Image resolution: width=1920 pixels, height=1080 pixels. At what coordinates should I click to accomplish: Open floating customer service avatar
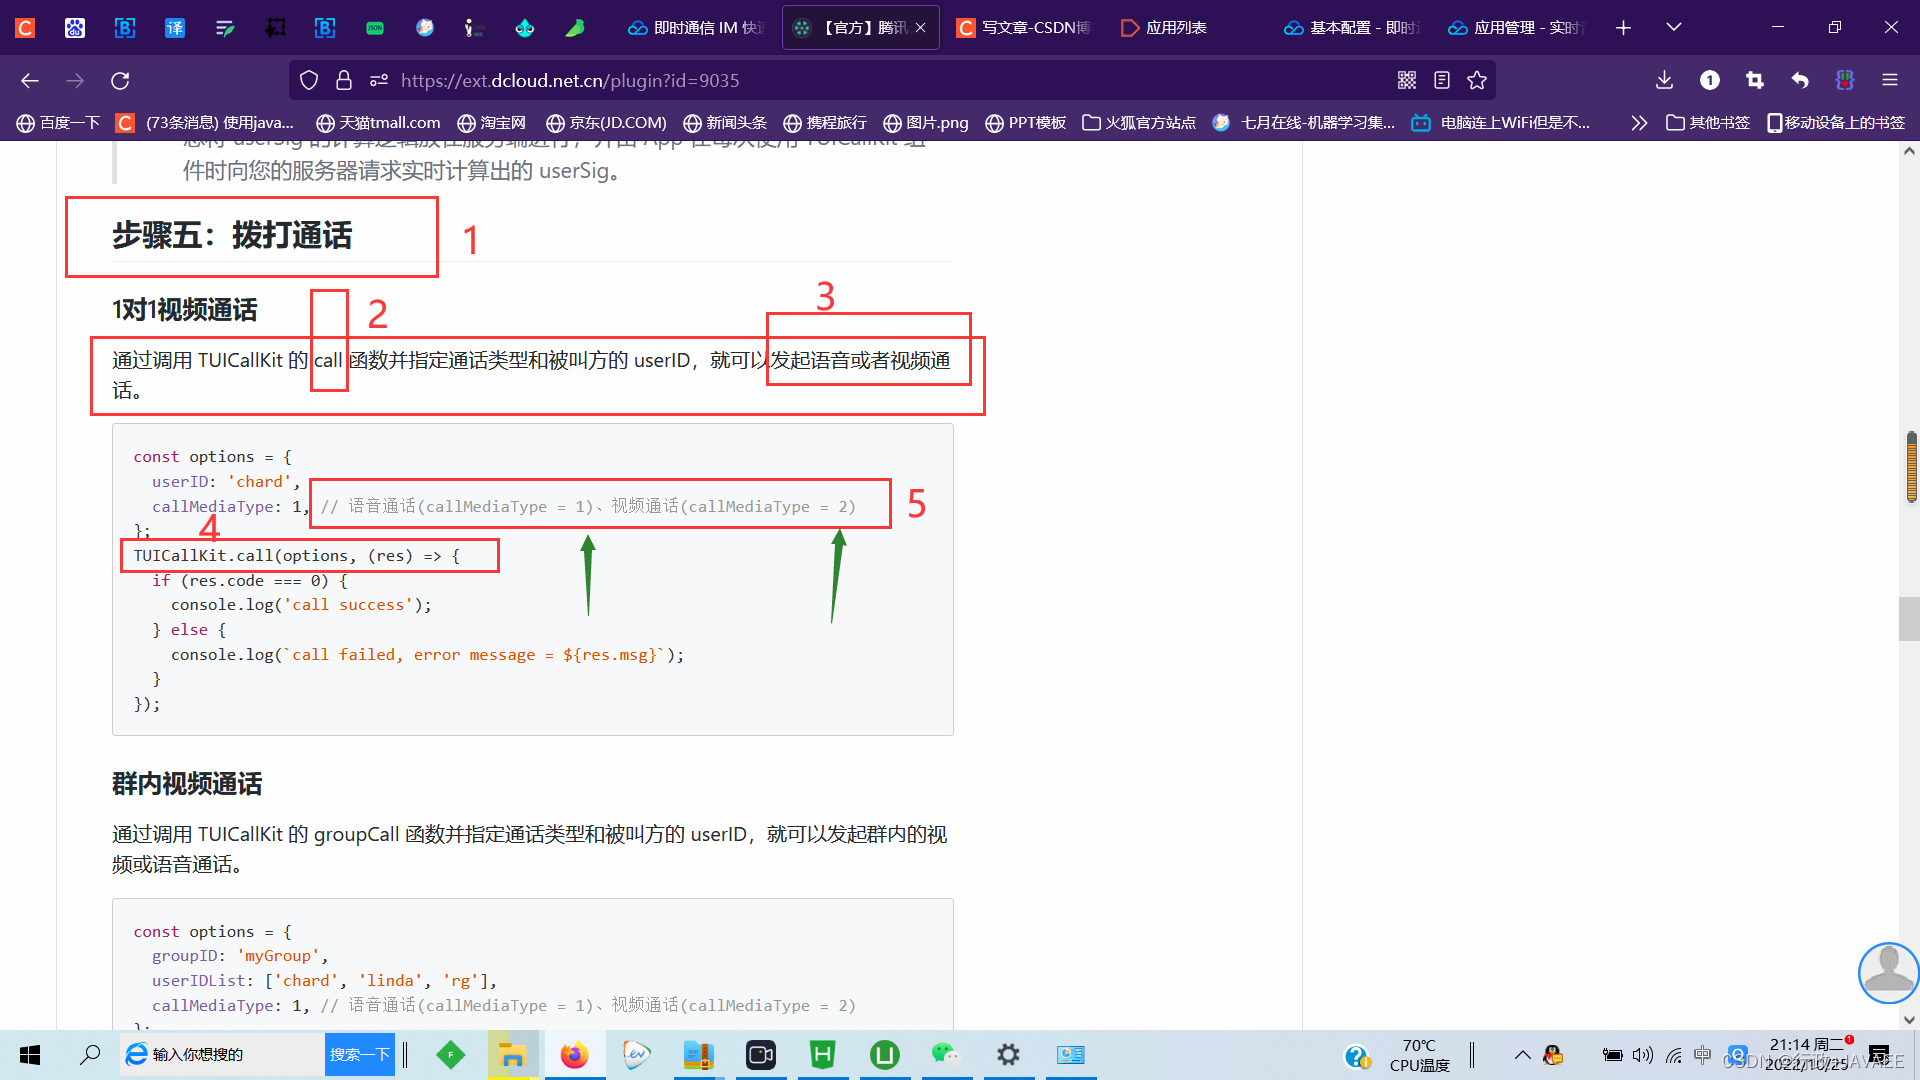pos(1888,972)
